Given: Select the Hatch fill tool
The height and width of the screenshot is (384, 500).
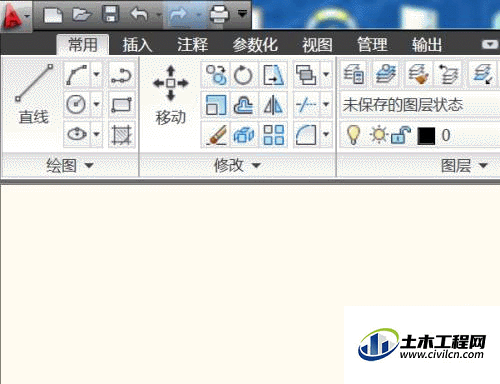Looking at the screenshot, I should (x=121, y=134).
